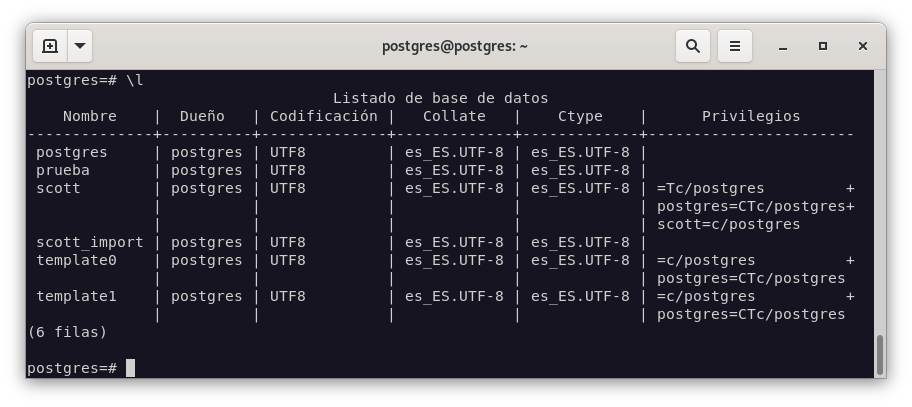This screenshot has height=407, width=912.
Task: Open the hamburger main menu
Action: click(735, 46)
